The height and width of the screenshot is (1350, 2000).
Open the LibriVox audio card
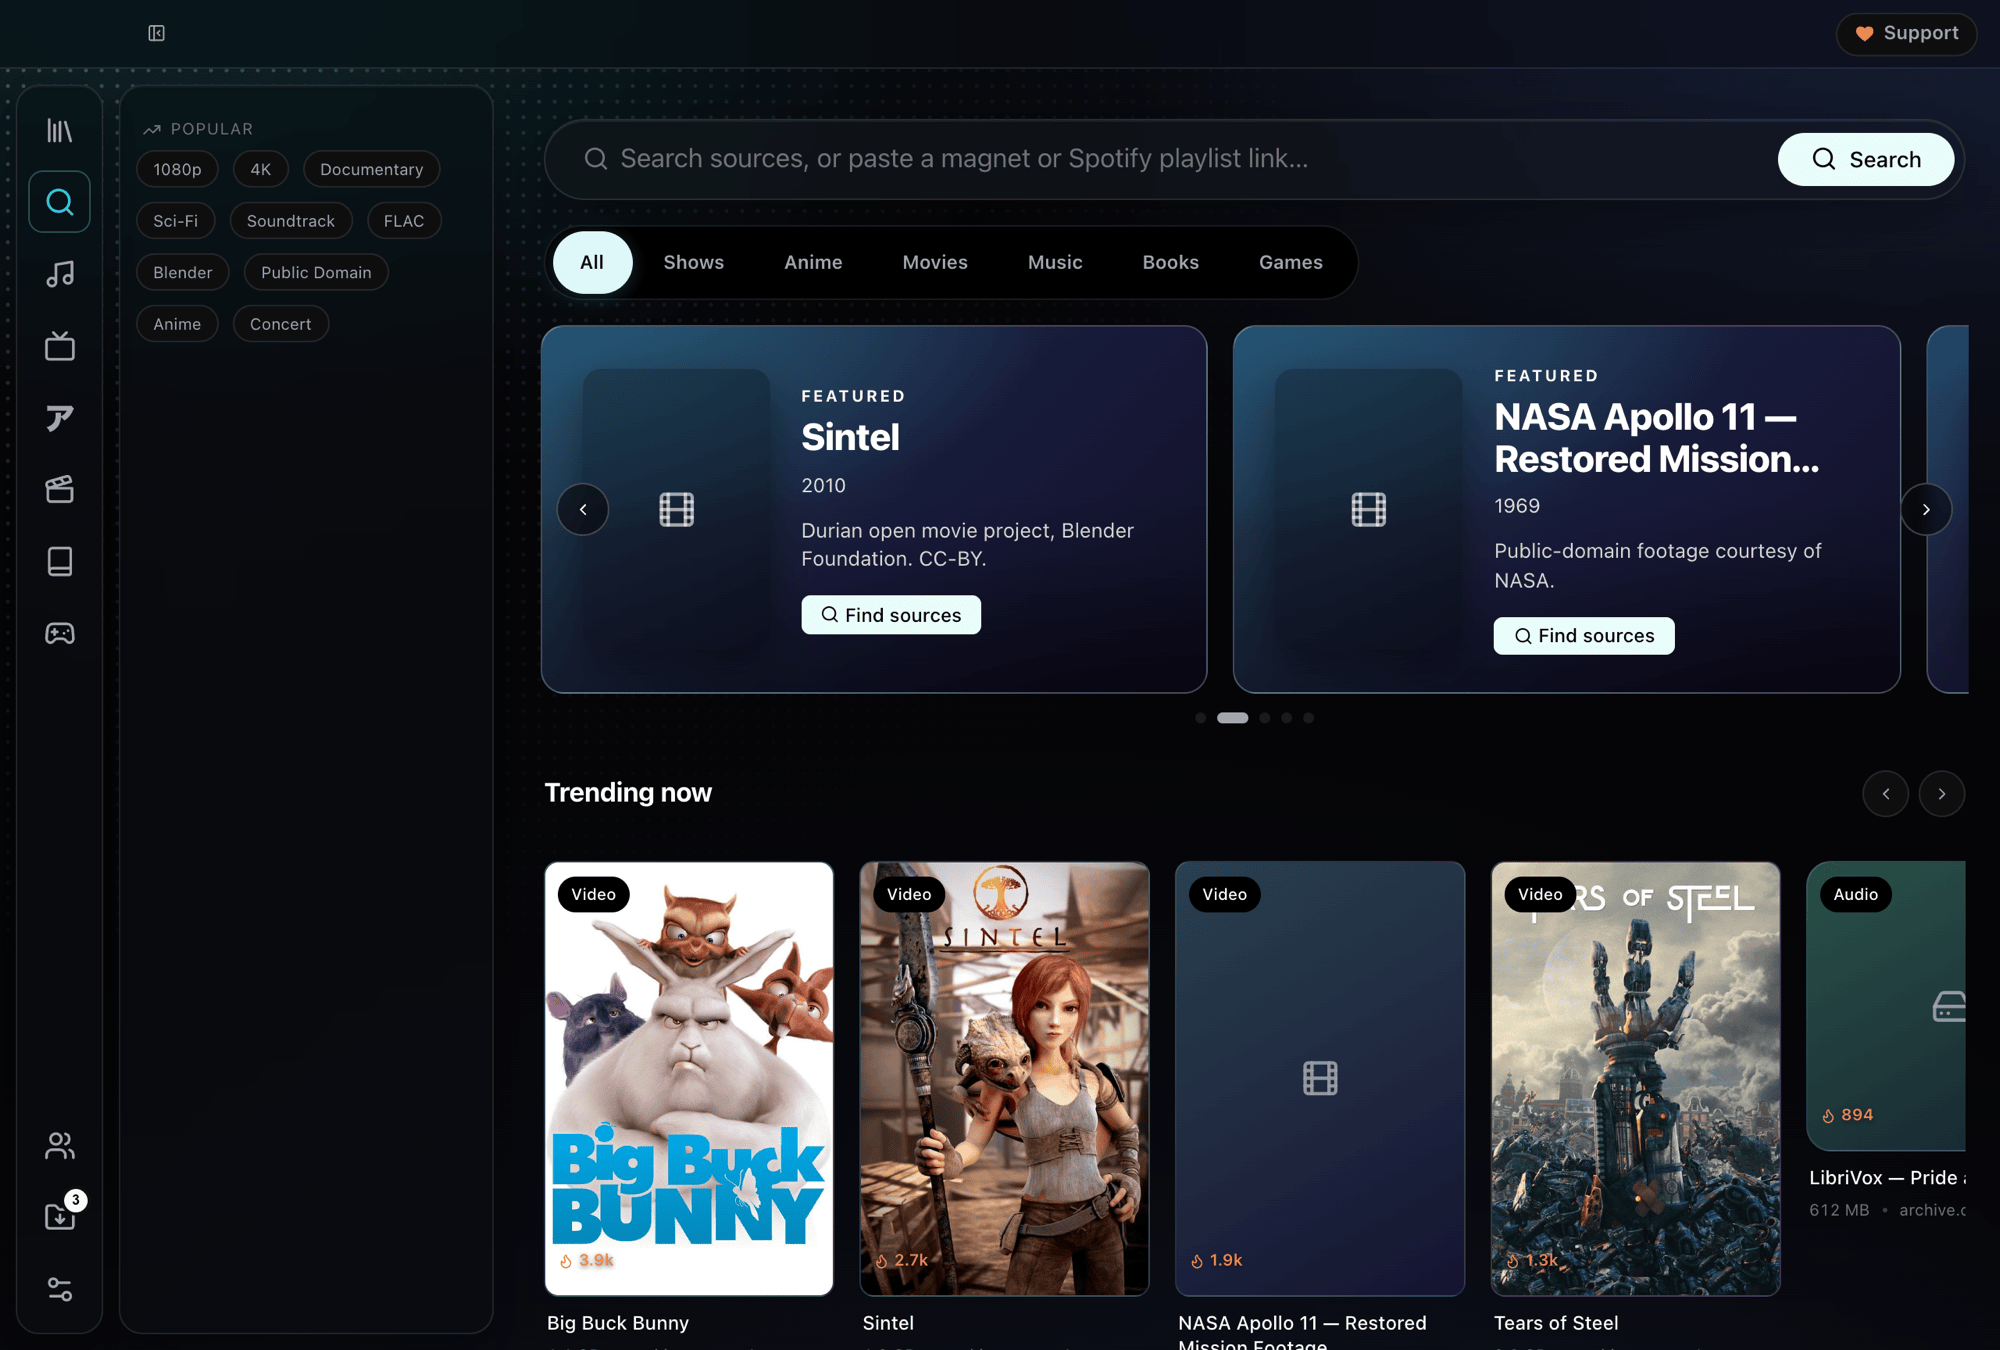click(1886, 1006)
